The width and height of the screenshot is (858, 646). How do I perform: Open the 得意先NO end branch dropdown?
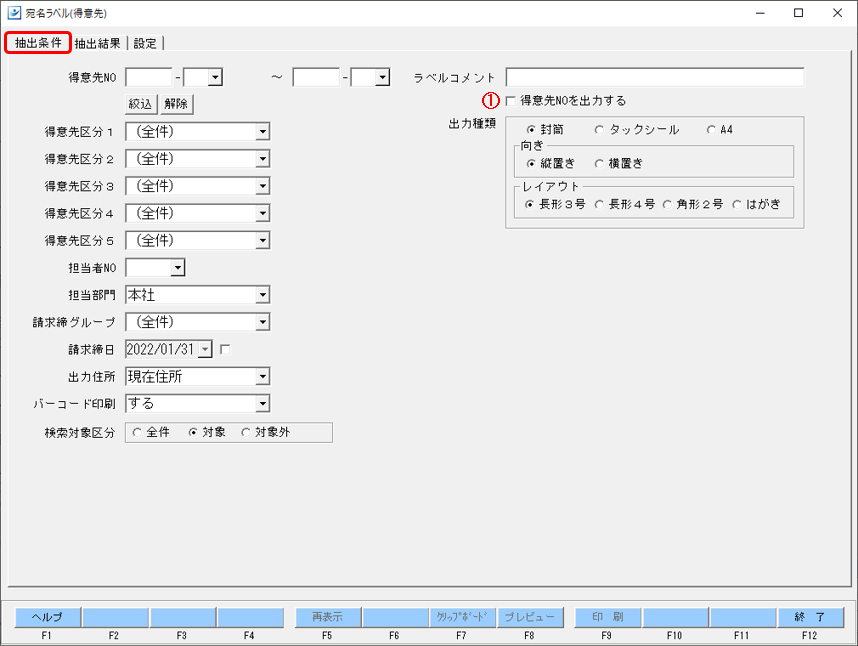(x=382, y=78)
